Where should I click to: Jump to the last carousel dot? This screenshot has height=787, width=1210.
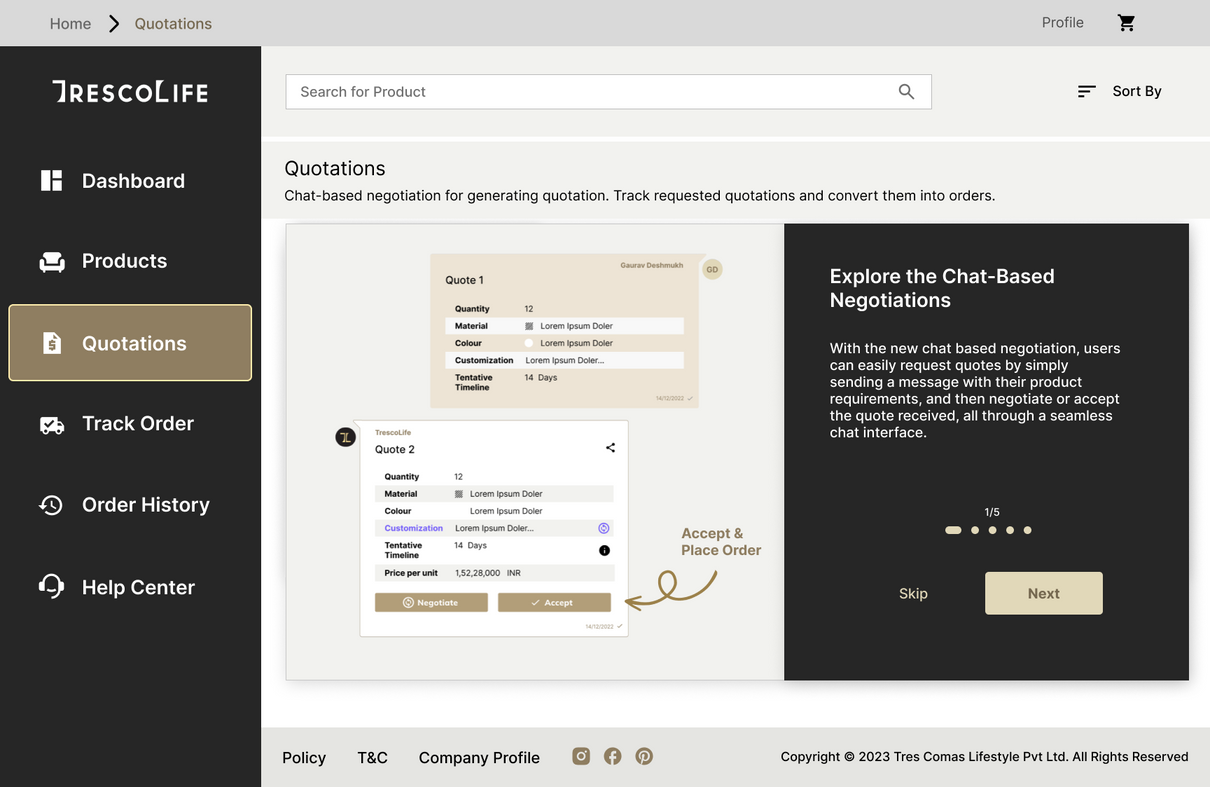click(1027, 530)
